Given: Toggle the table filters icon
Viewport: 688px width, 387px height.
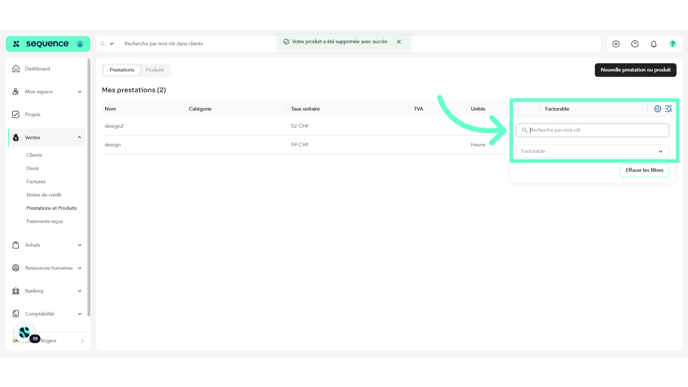Looking at the screenshot, I should pyautogui.click(x=668, y=109).
